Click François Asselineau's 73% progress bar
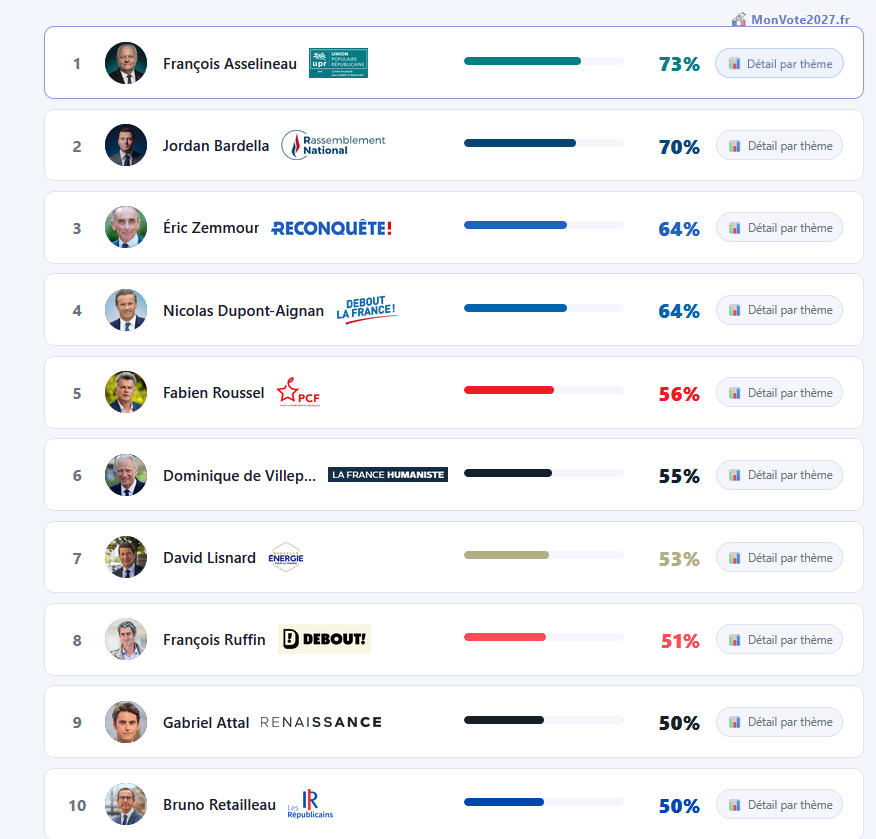The image size is (876, 839). tap(543, 61)
